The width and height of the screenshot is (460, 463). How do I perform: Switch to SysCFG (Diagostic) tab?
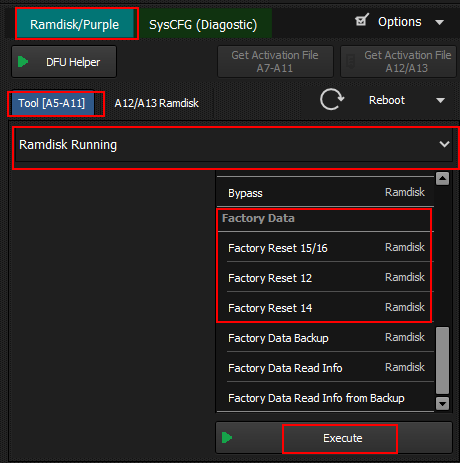(203, 24)
